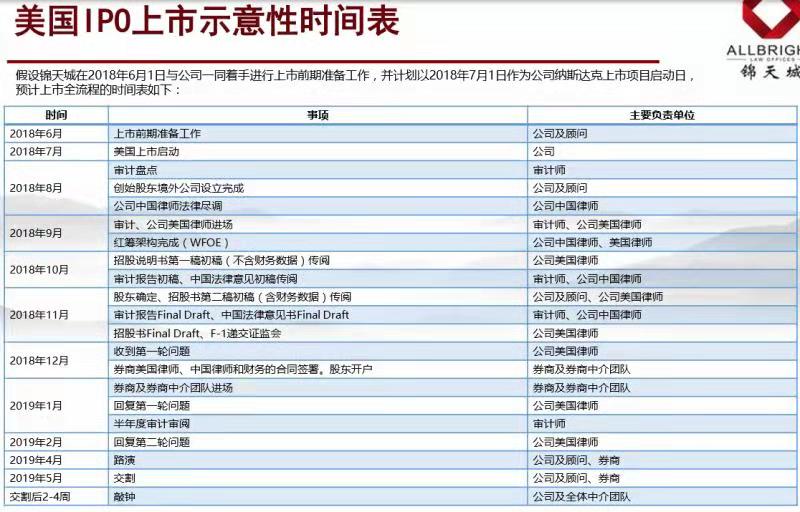Click the 2018年10月 time cell
Screen dimensions: 800x512
point(38,269)
